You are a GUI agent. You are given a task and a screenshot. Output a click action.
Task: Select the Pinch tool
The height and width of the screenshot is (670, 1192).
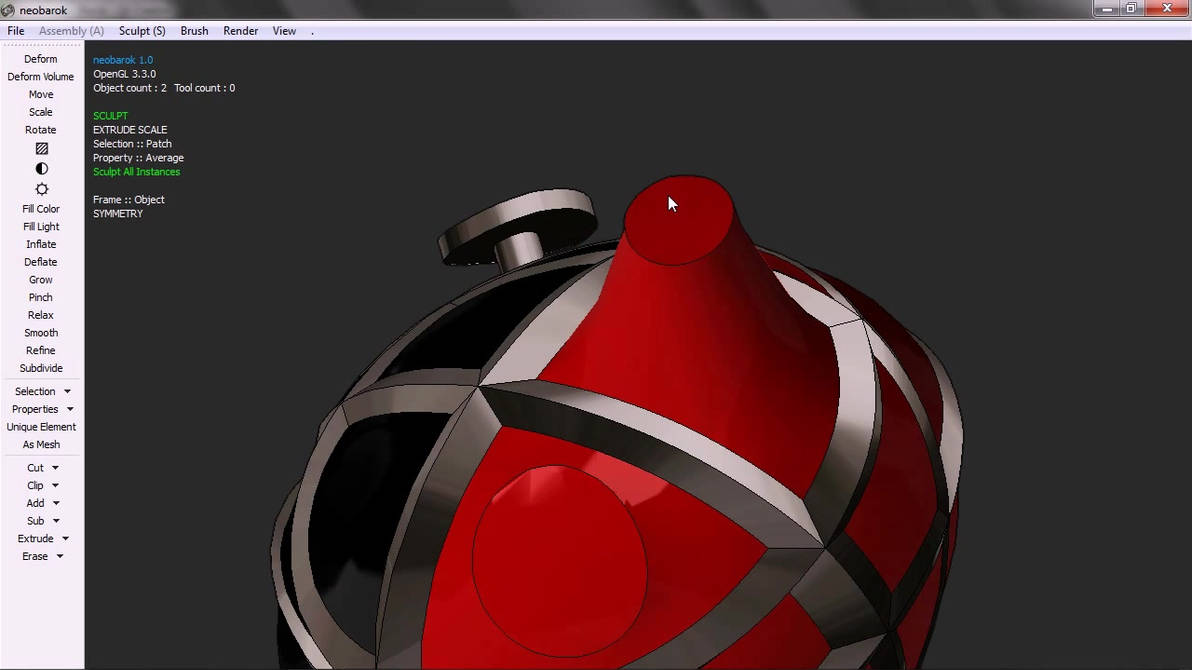(x=40, y=297)
